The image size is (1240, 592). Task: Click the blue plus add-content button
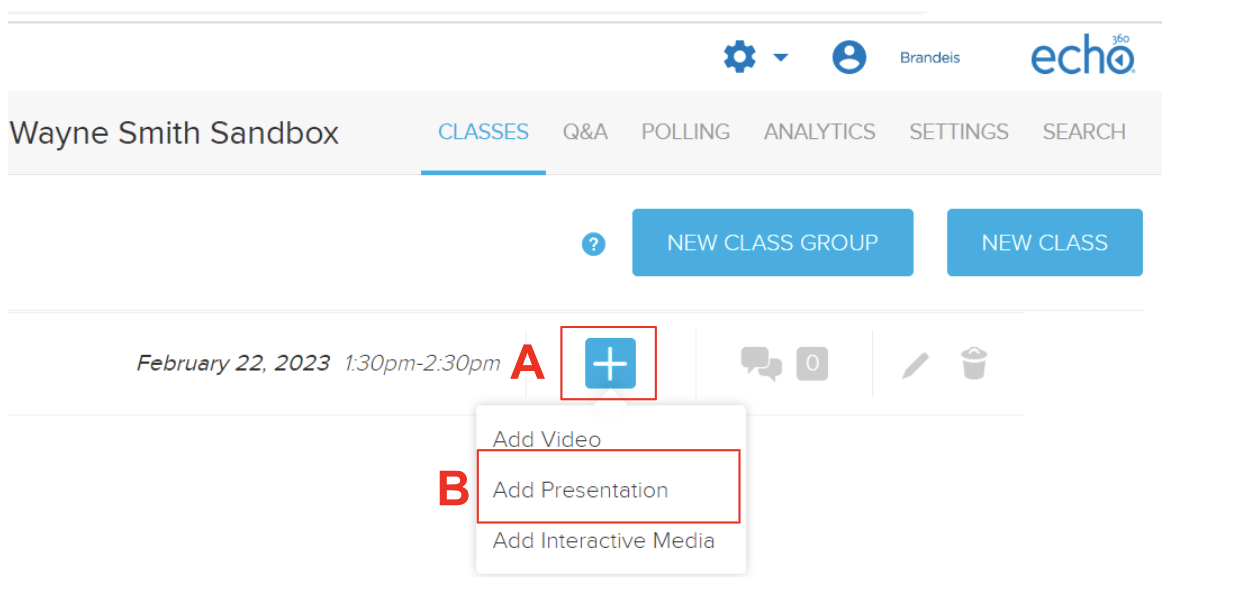point(610,363)
